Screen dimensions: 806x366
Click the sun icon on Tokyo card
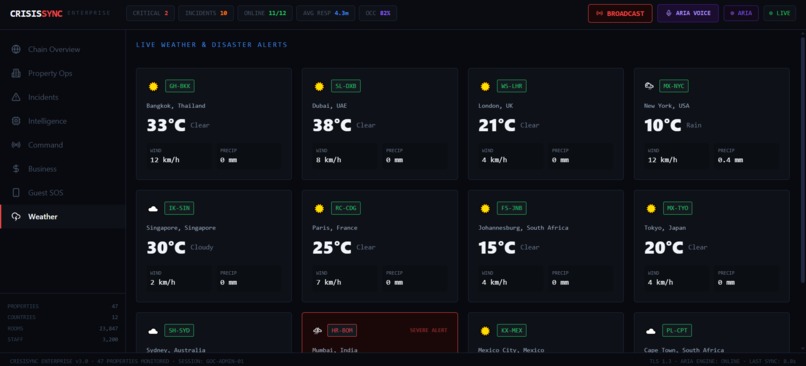(x=651, y=209)
